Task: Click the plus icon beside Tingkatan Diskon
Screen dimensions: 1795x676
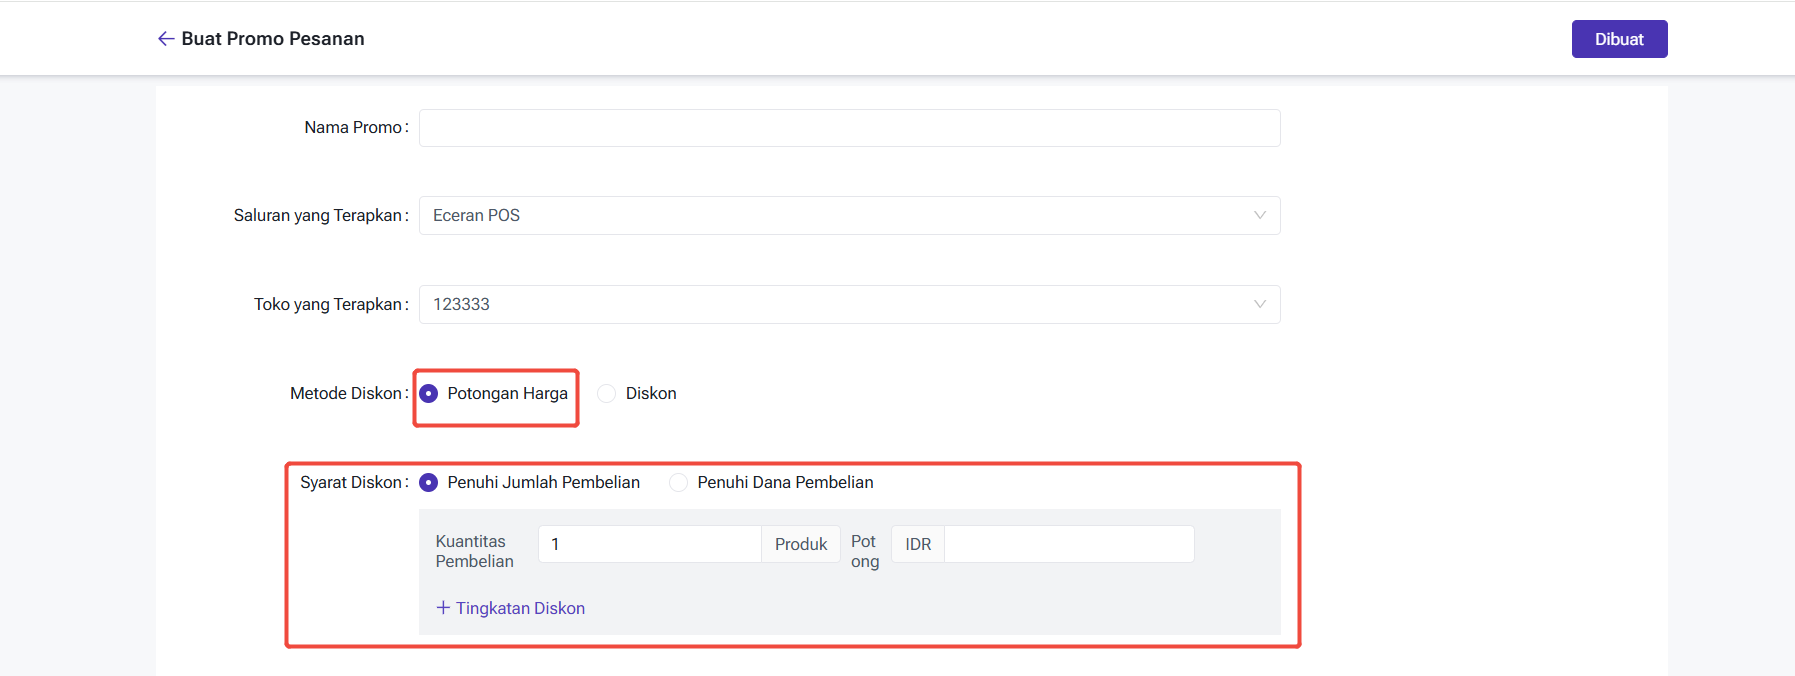Action: [443, 608]
